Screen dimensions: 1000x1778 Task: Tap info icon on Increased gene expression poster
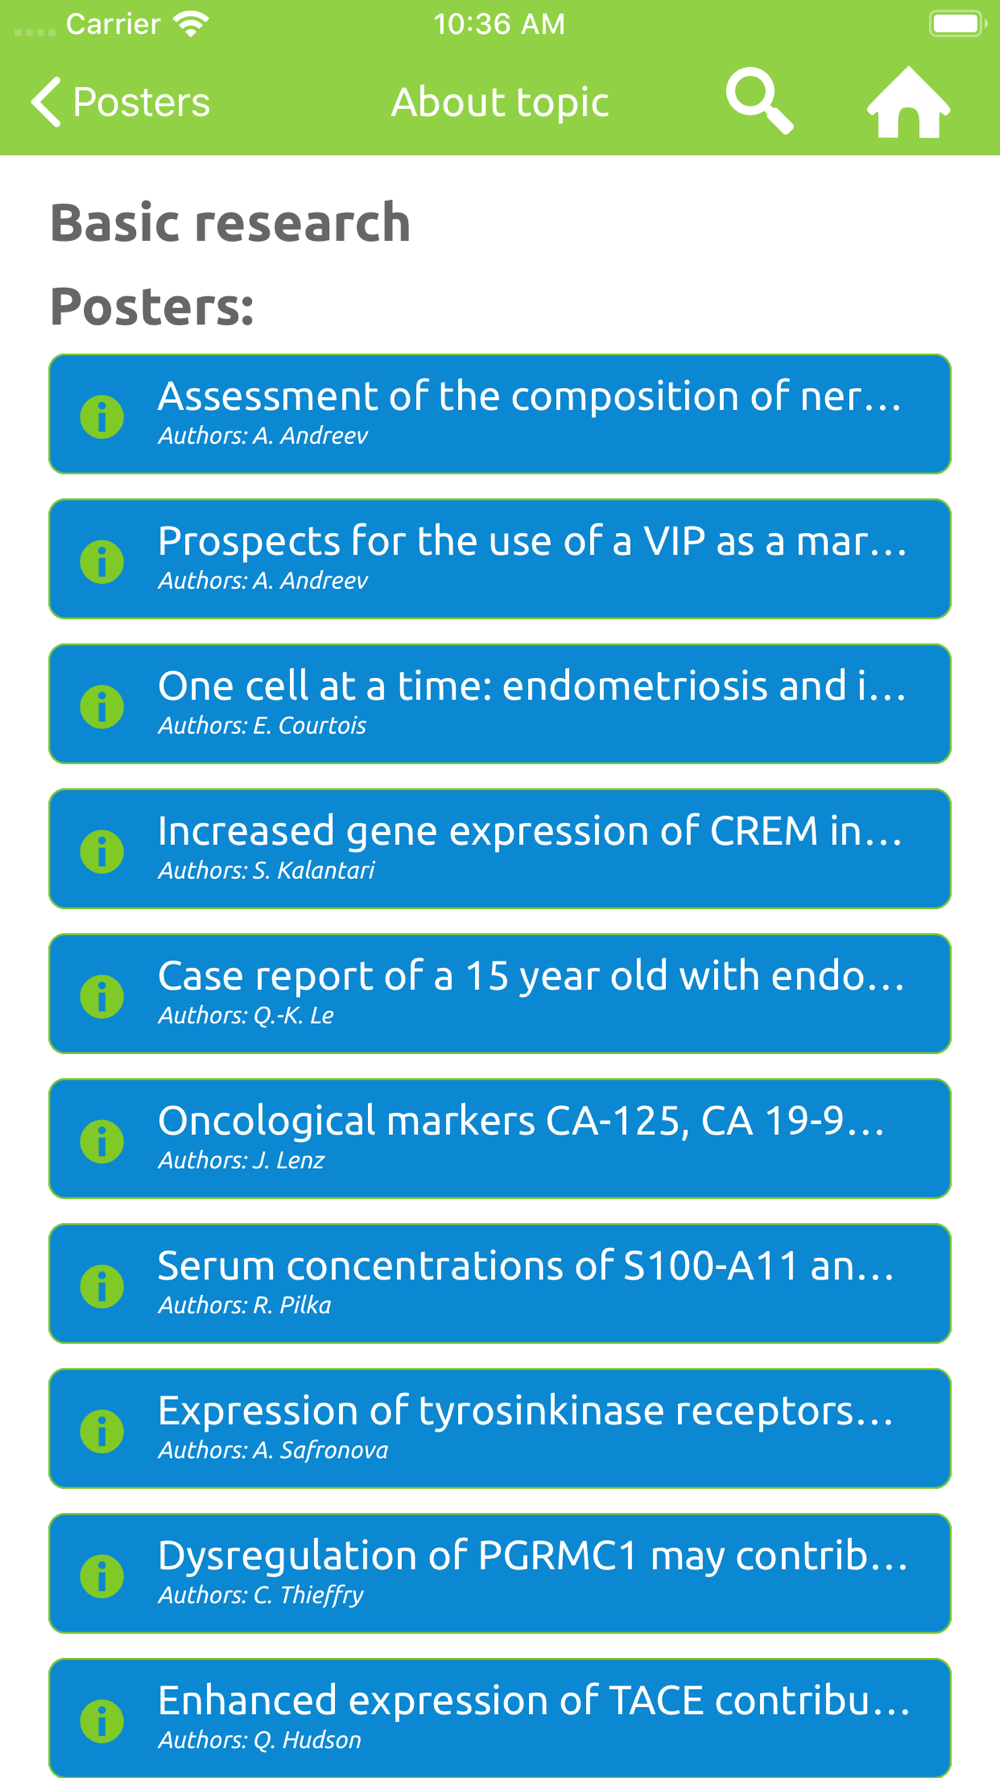[102, 852]
